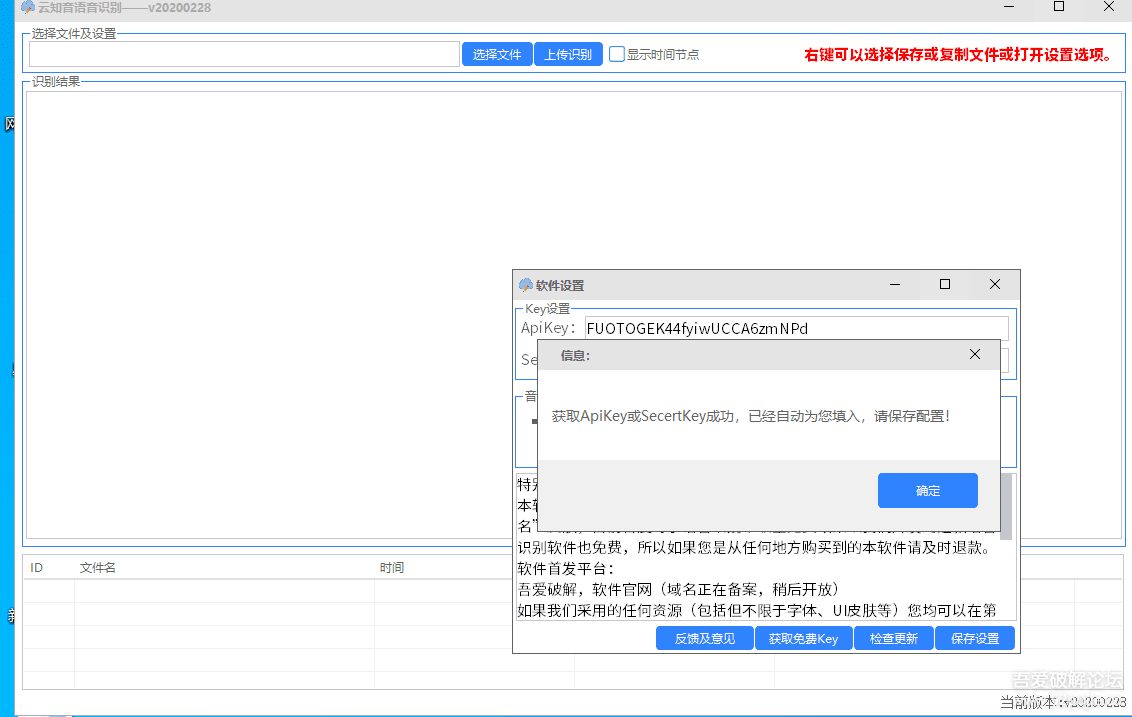Close the main 云知音语音识别 window
Screen dimensions: 1132x717
click(1109, 6)
